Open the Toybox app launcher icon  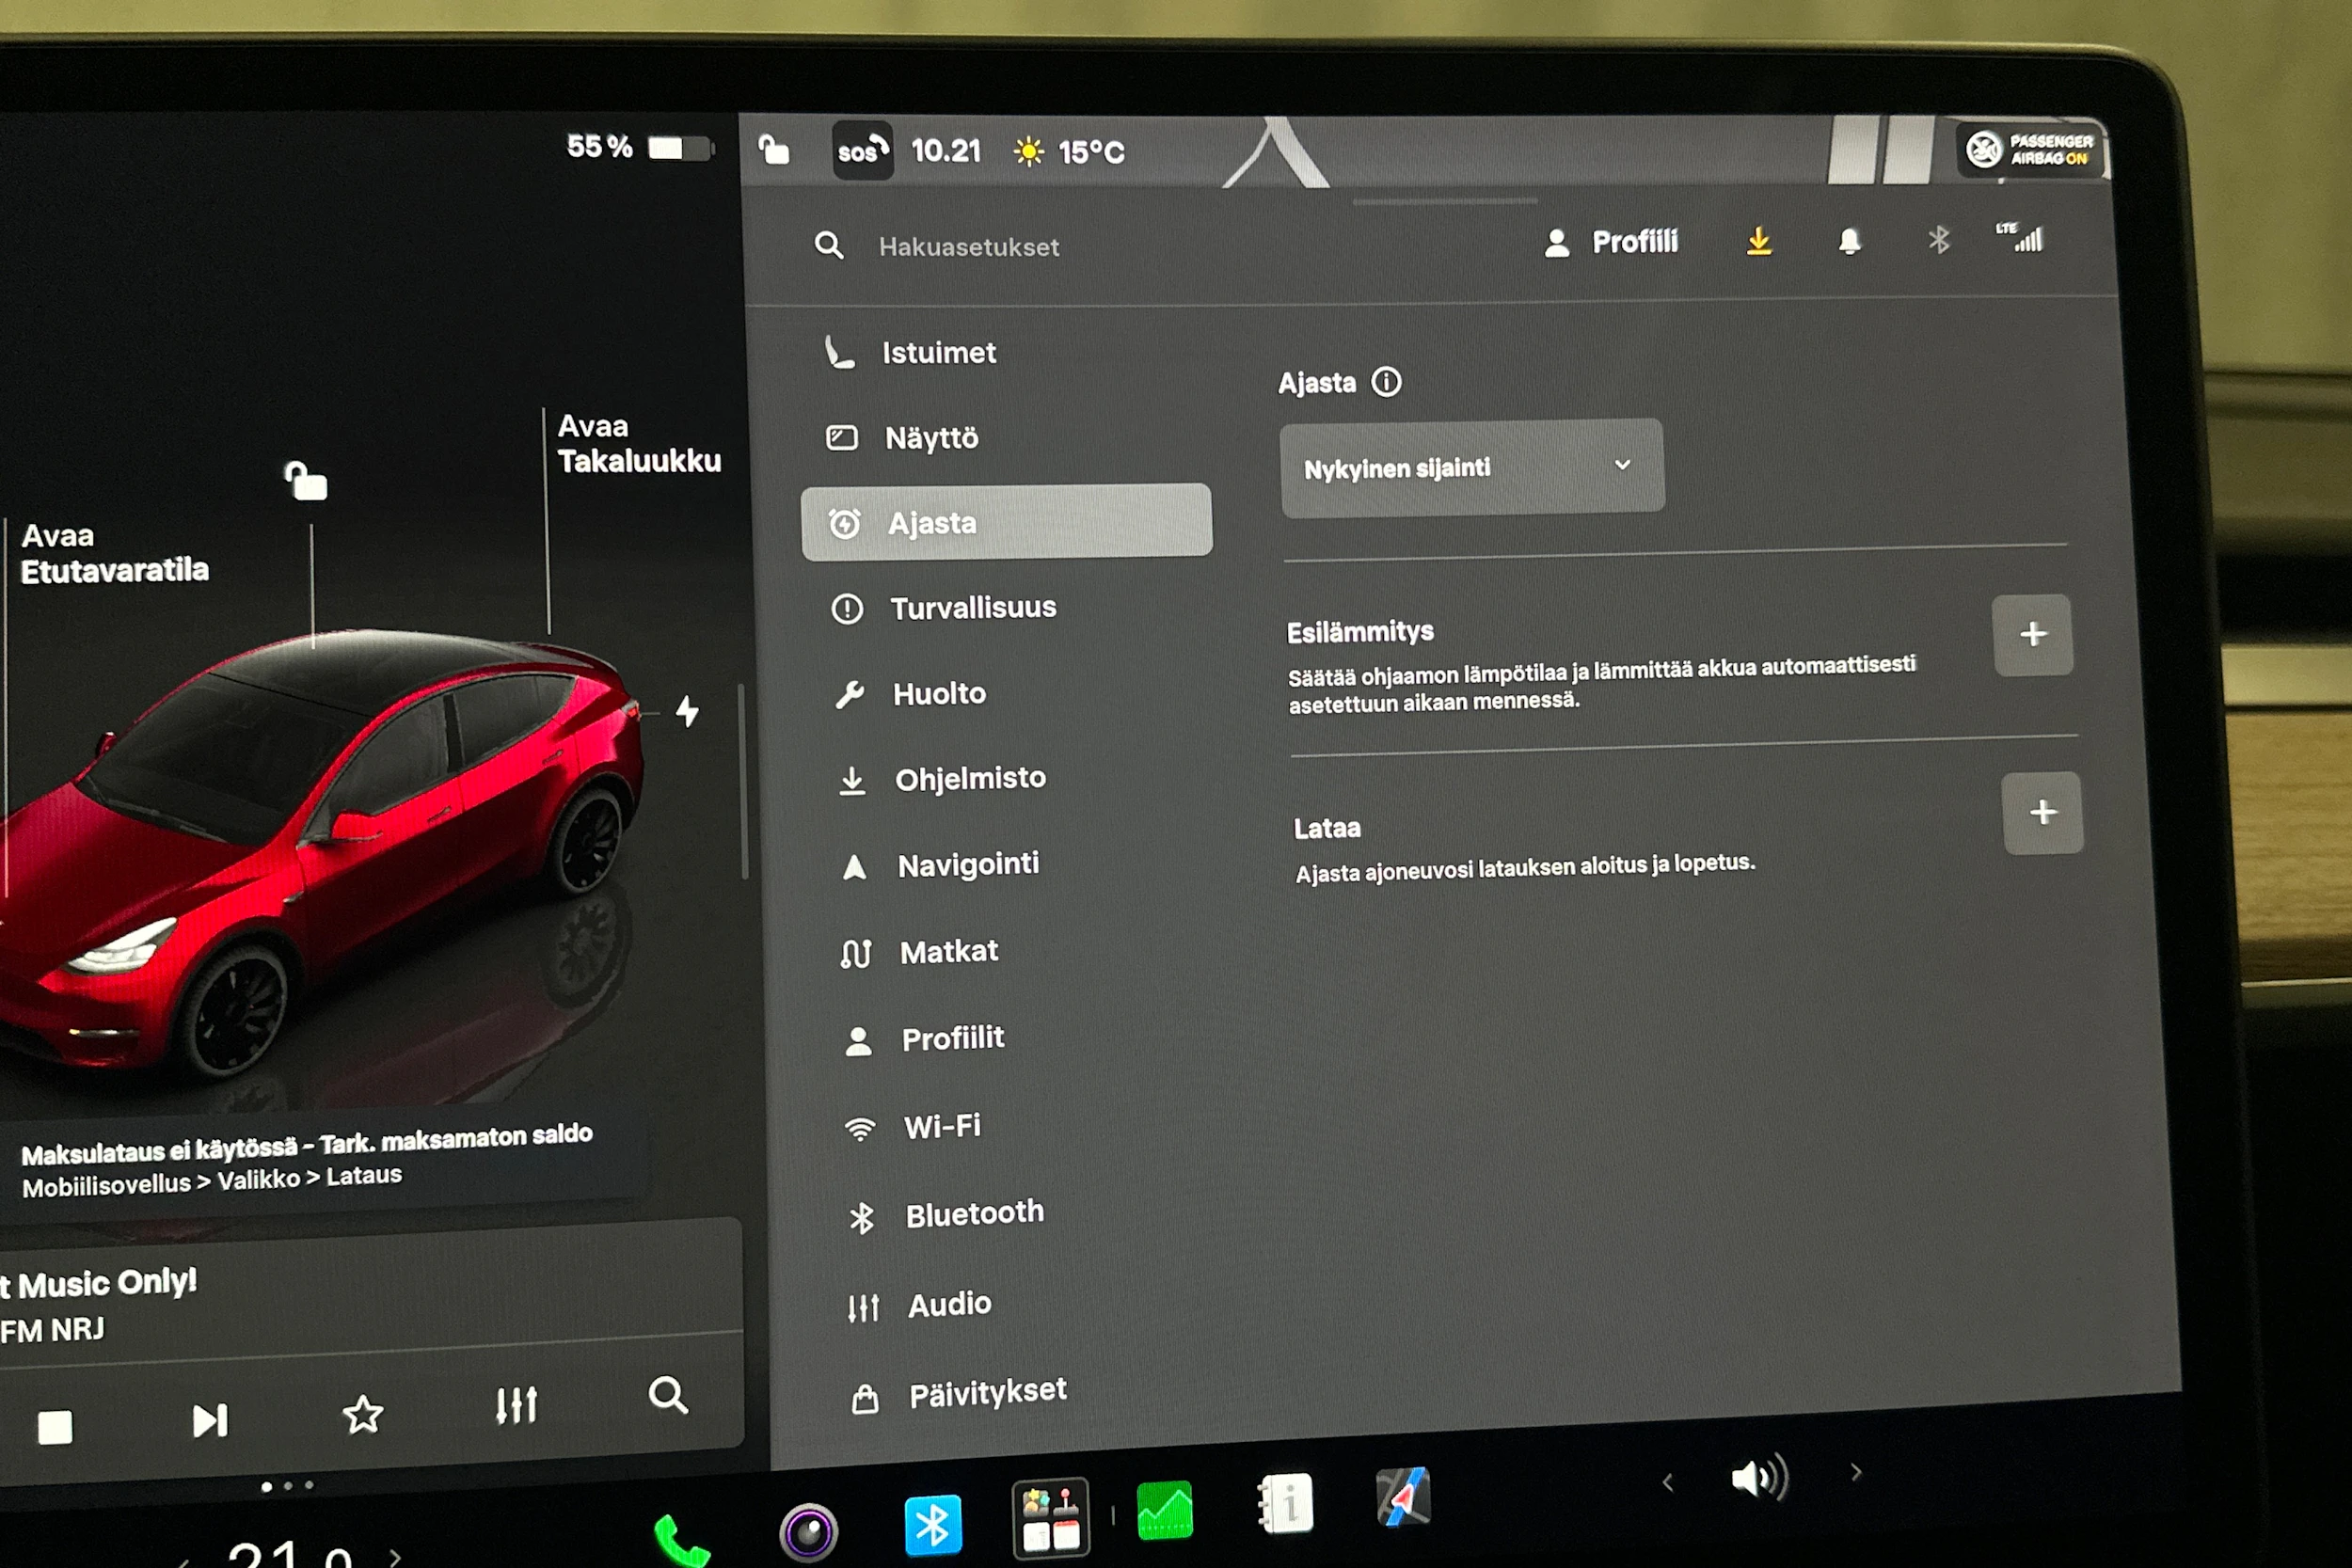[1050, 1518]
